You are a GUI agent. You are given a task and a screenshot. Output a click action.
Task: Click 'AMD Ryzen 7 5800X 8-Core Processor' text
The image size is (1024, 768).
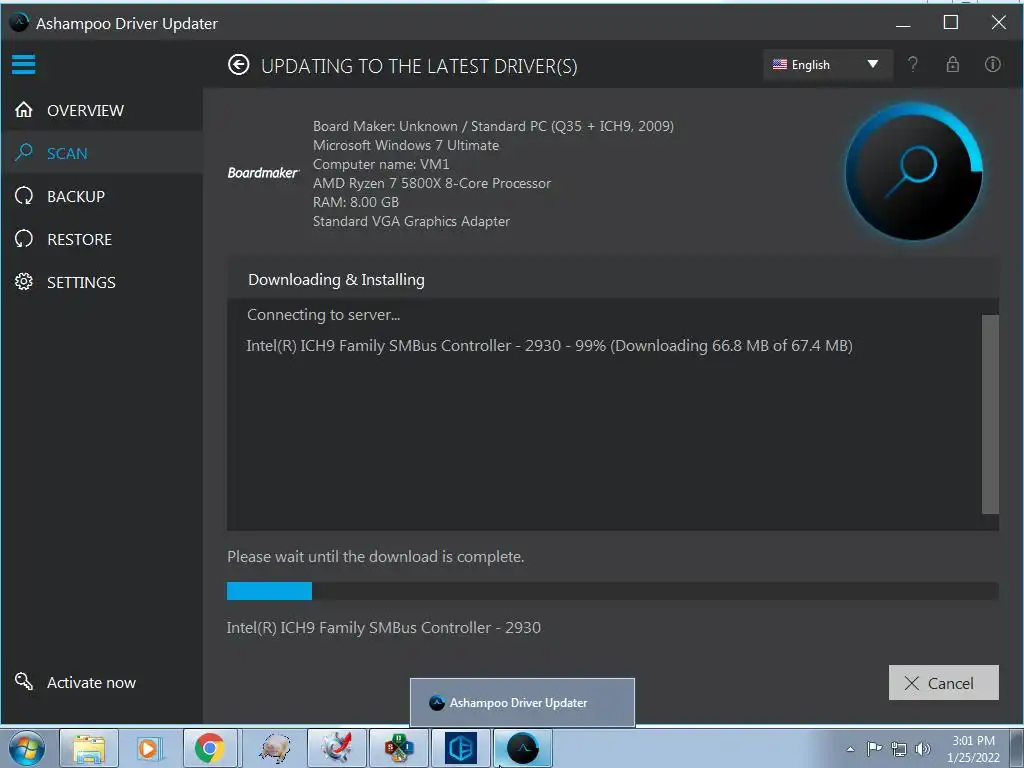[x=432, y=184]
